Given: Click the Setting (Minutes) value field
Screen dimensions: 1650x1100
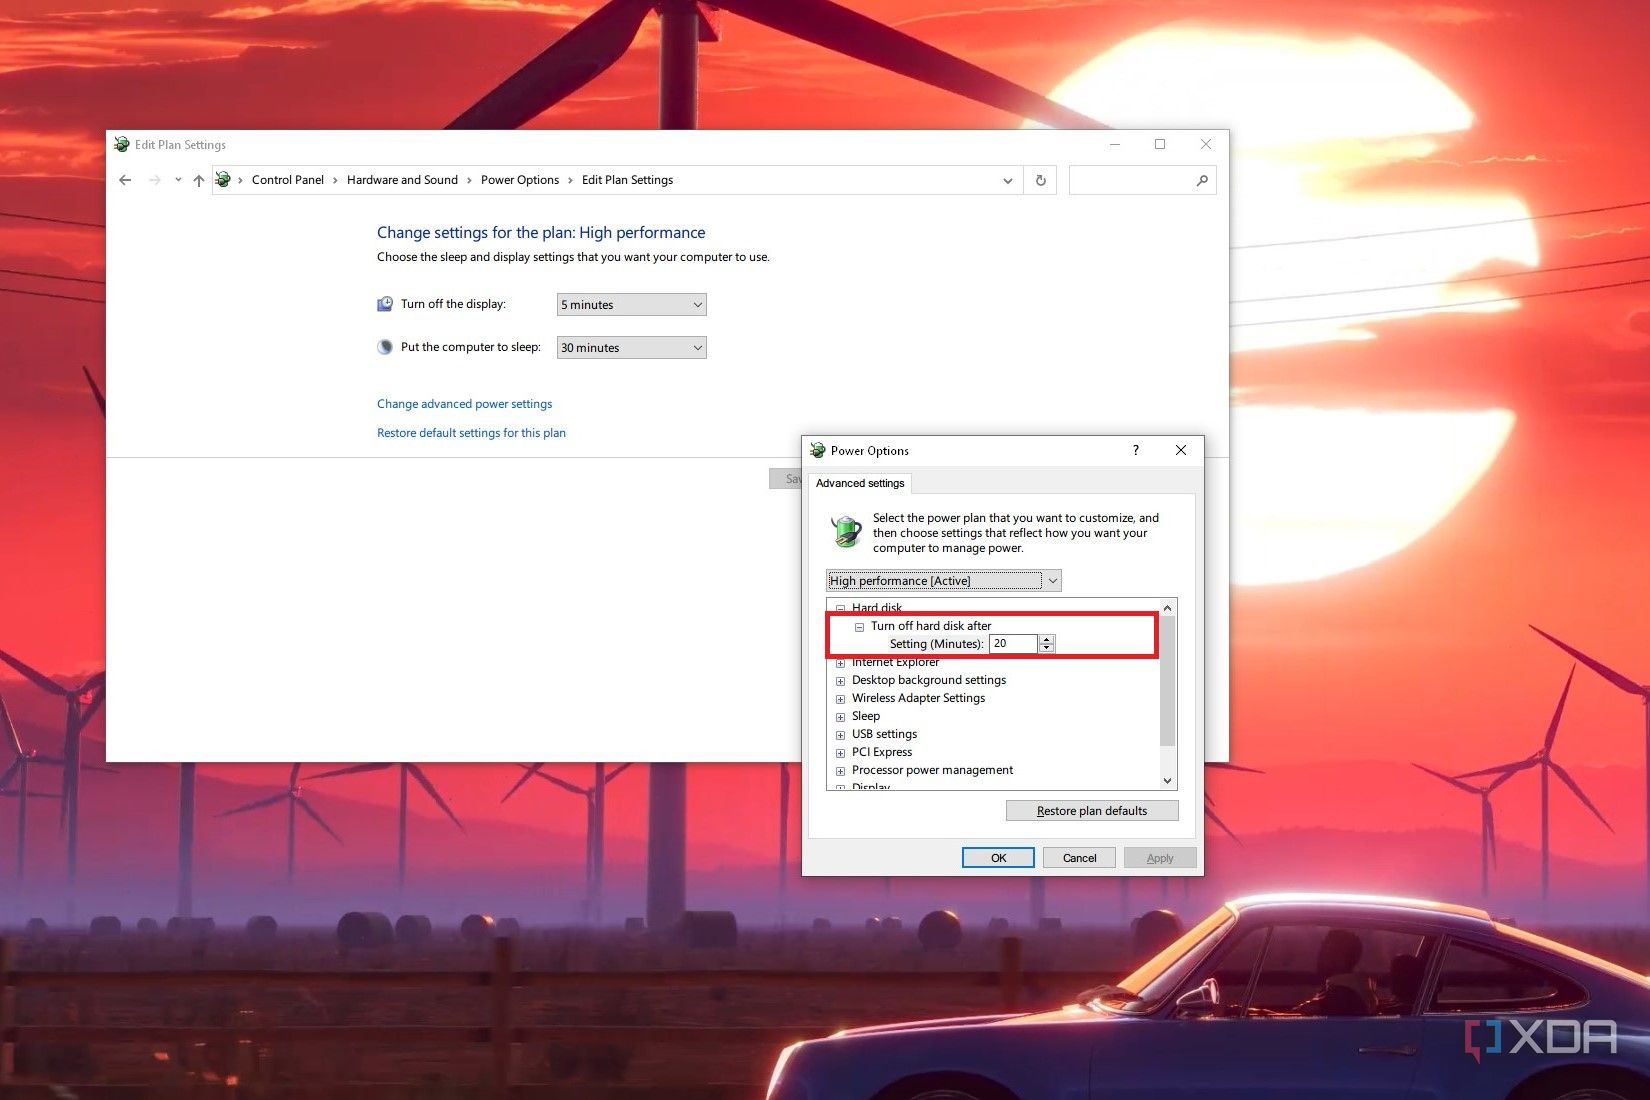Looking at the screenshot, I should 1013,644.
